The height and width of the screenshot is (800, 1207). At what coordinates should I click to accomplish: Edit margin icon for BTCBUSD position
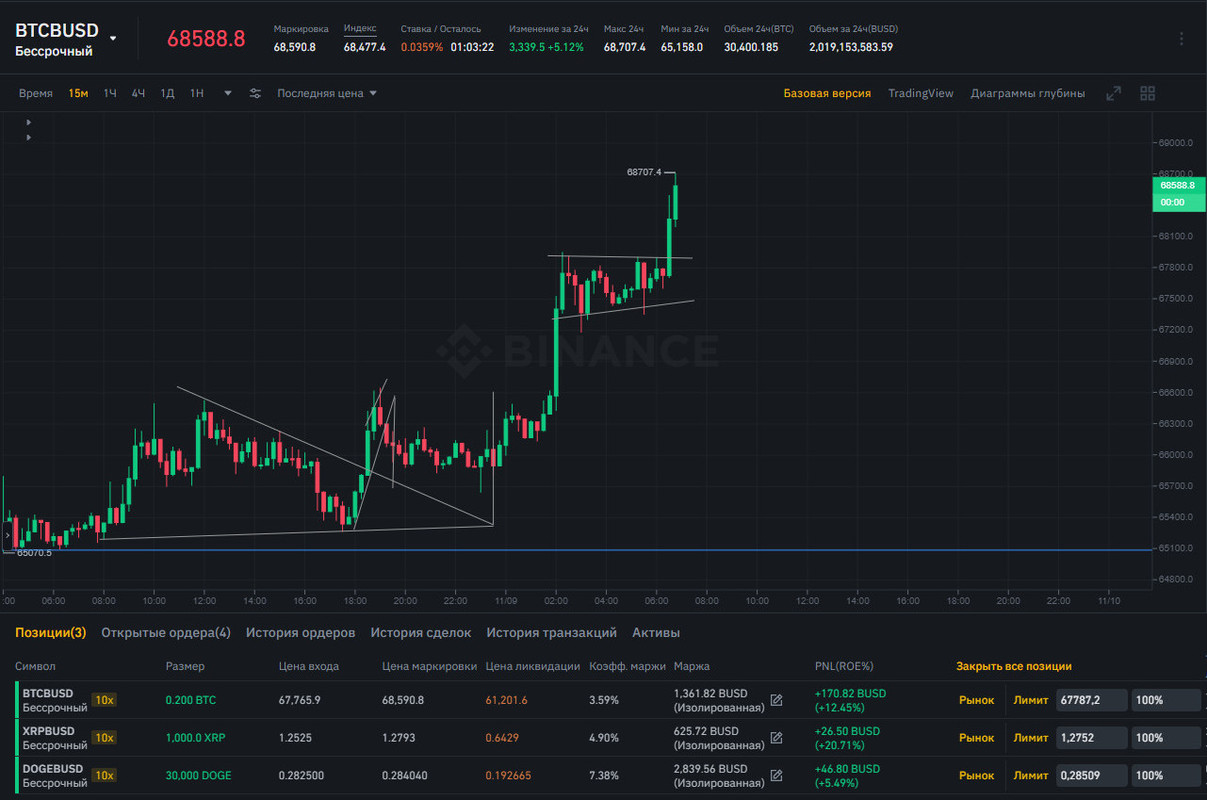[x=776, y=700]
